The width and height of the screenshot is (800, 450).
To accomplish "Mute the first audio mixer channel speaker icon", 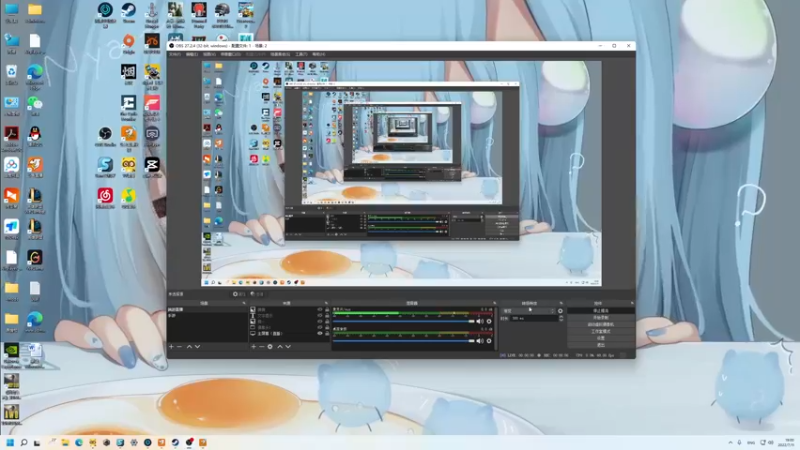I will pyautogui.click(x=480, y=321).
